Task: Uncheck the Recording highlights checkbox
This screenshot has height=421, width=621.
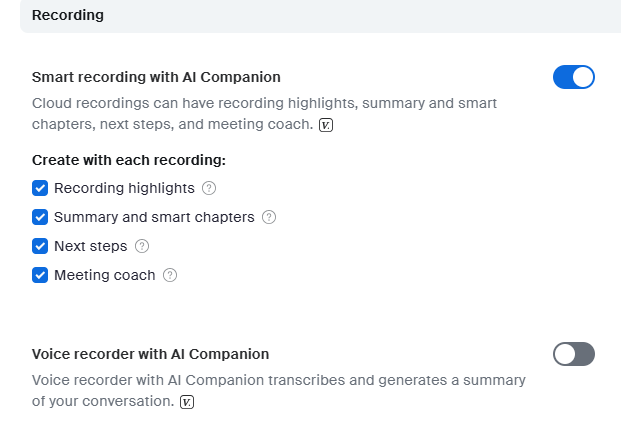Action: tap(40, 188)
